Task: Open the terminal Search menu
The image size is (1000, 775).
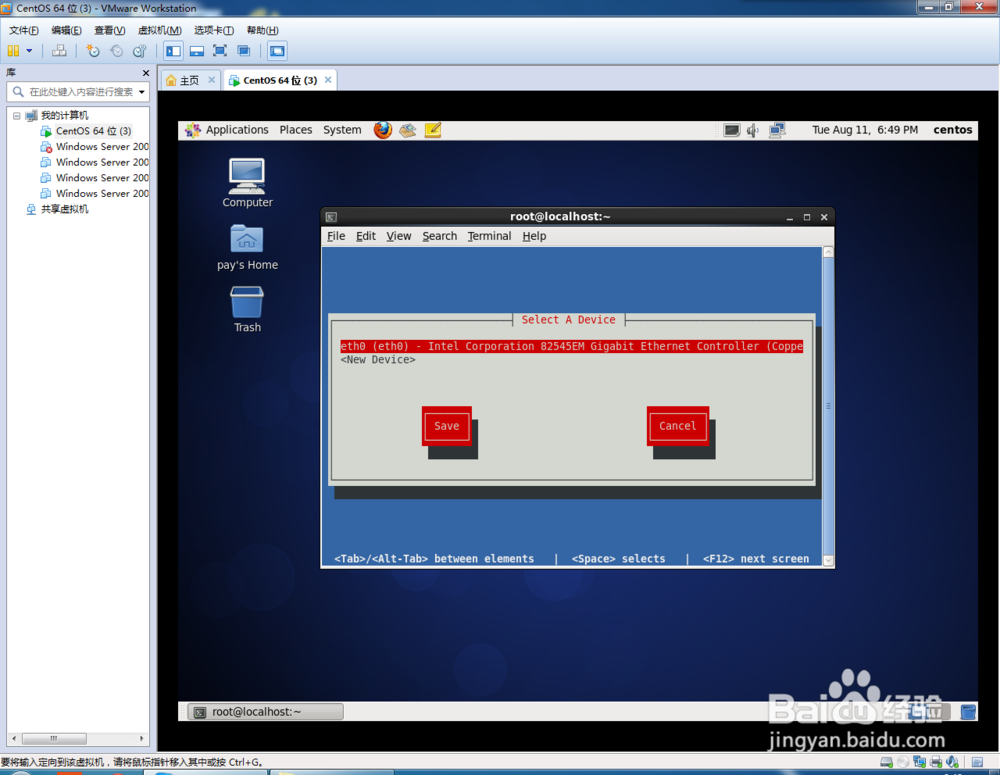Action: pos(439,236)
